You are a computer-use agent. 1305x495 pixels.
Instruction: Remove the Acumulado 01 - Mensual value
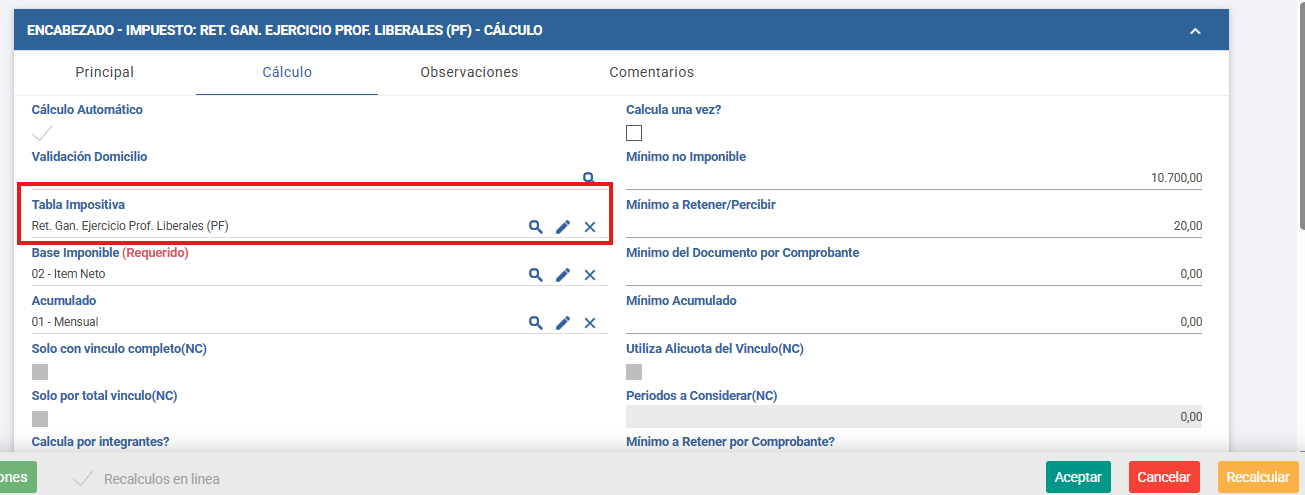[590, 322]
